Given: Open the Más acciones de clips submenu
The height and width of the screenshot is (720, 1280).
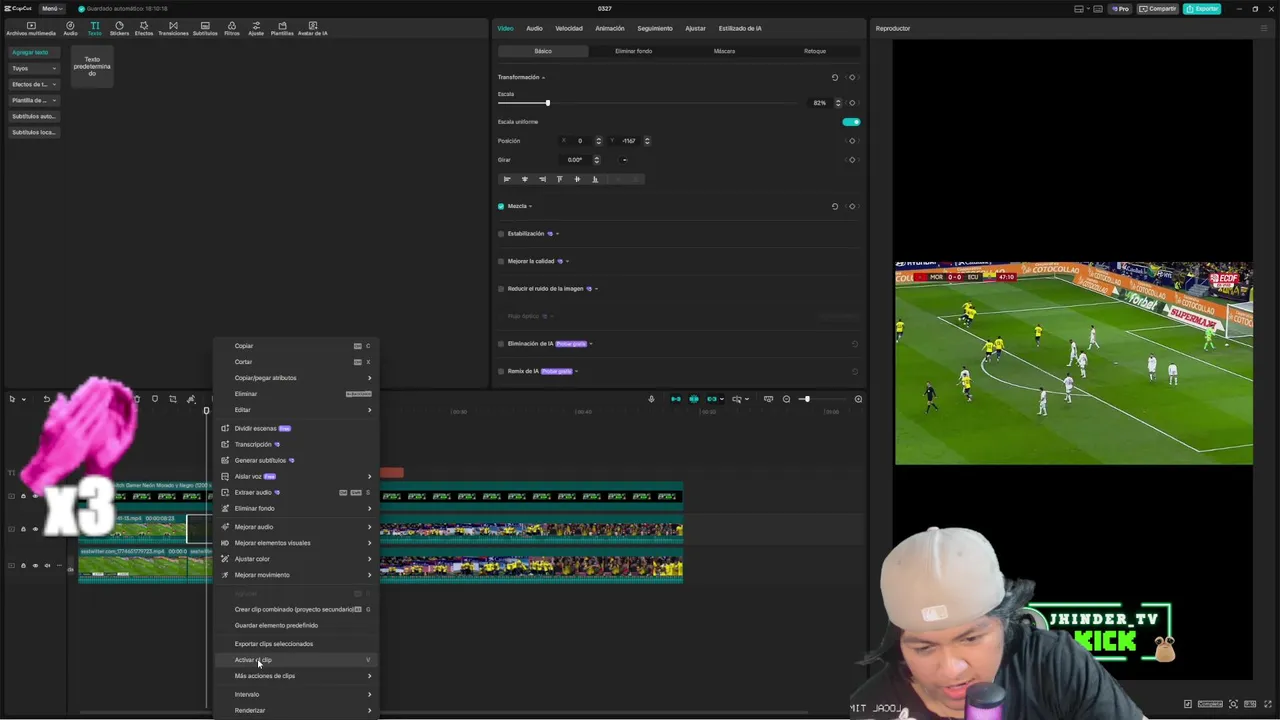Looking at the screenshot, I should [x=297, y=676].
